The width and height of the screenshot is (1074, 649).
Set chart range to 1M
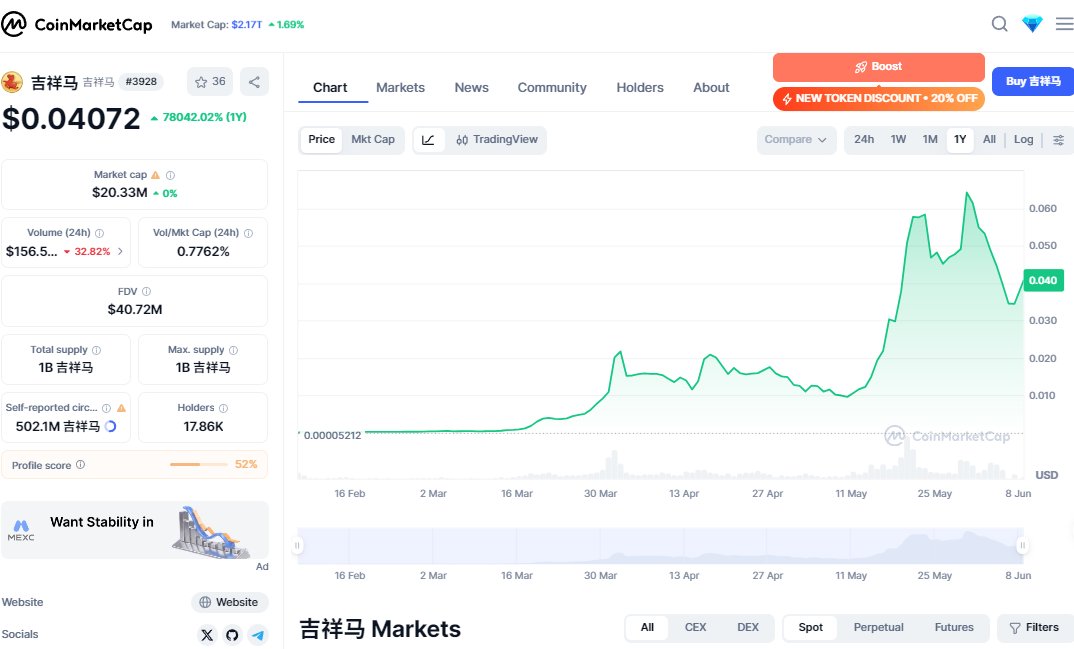coord(929,140)
